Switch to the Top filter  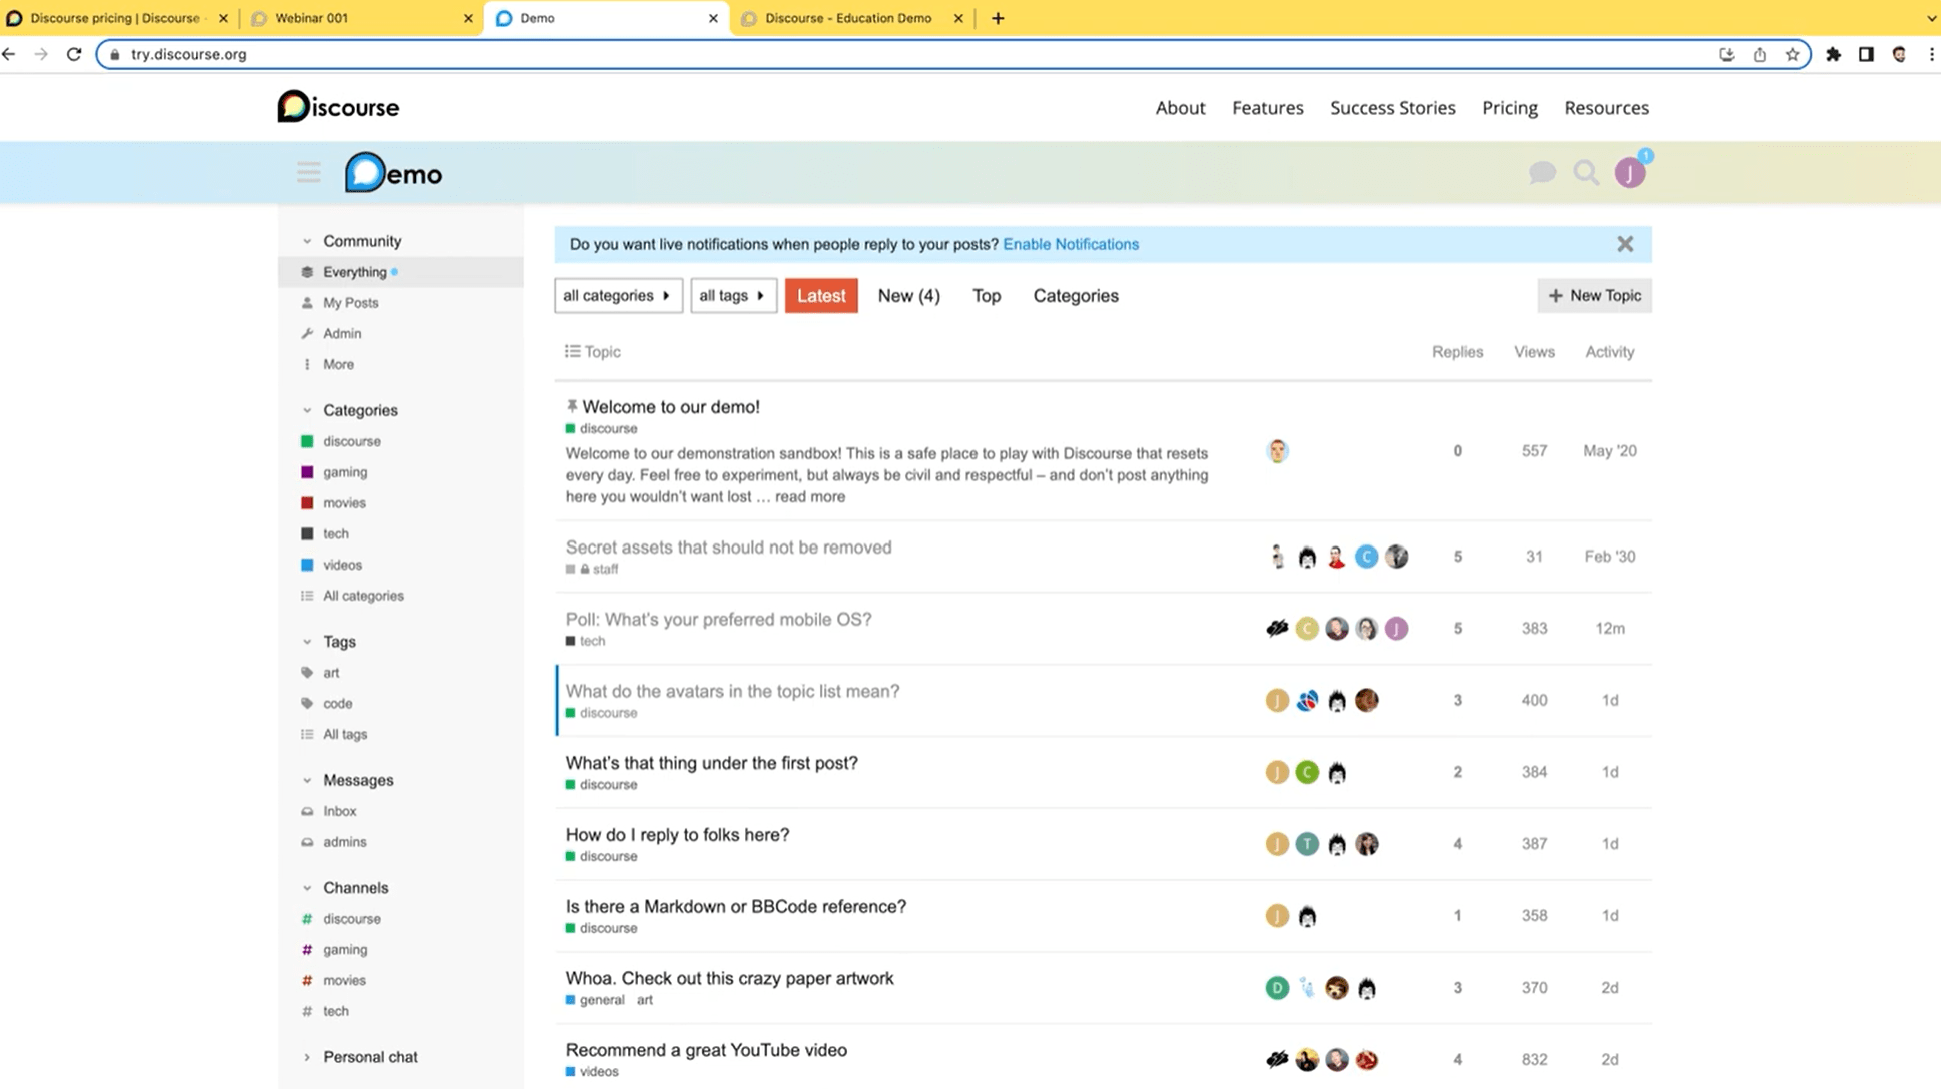986,295
